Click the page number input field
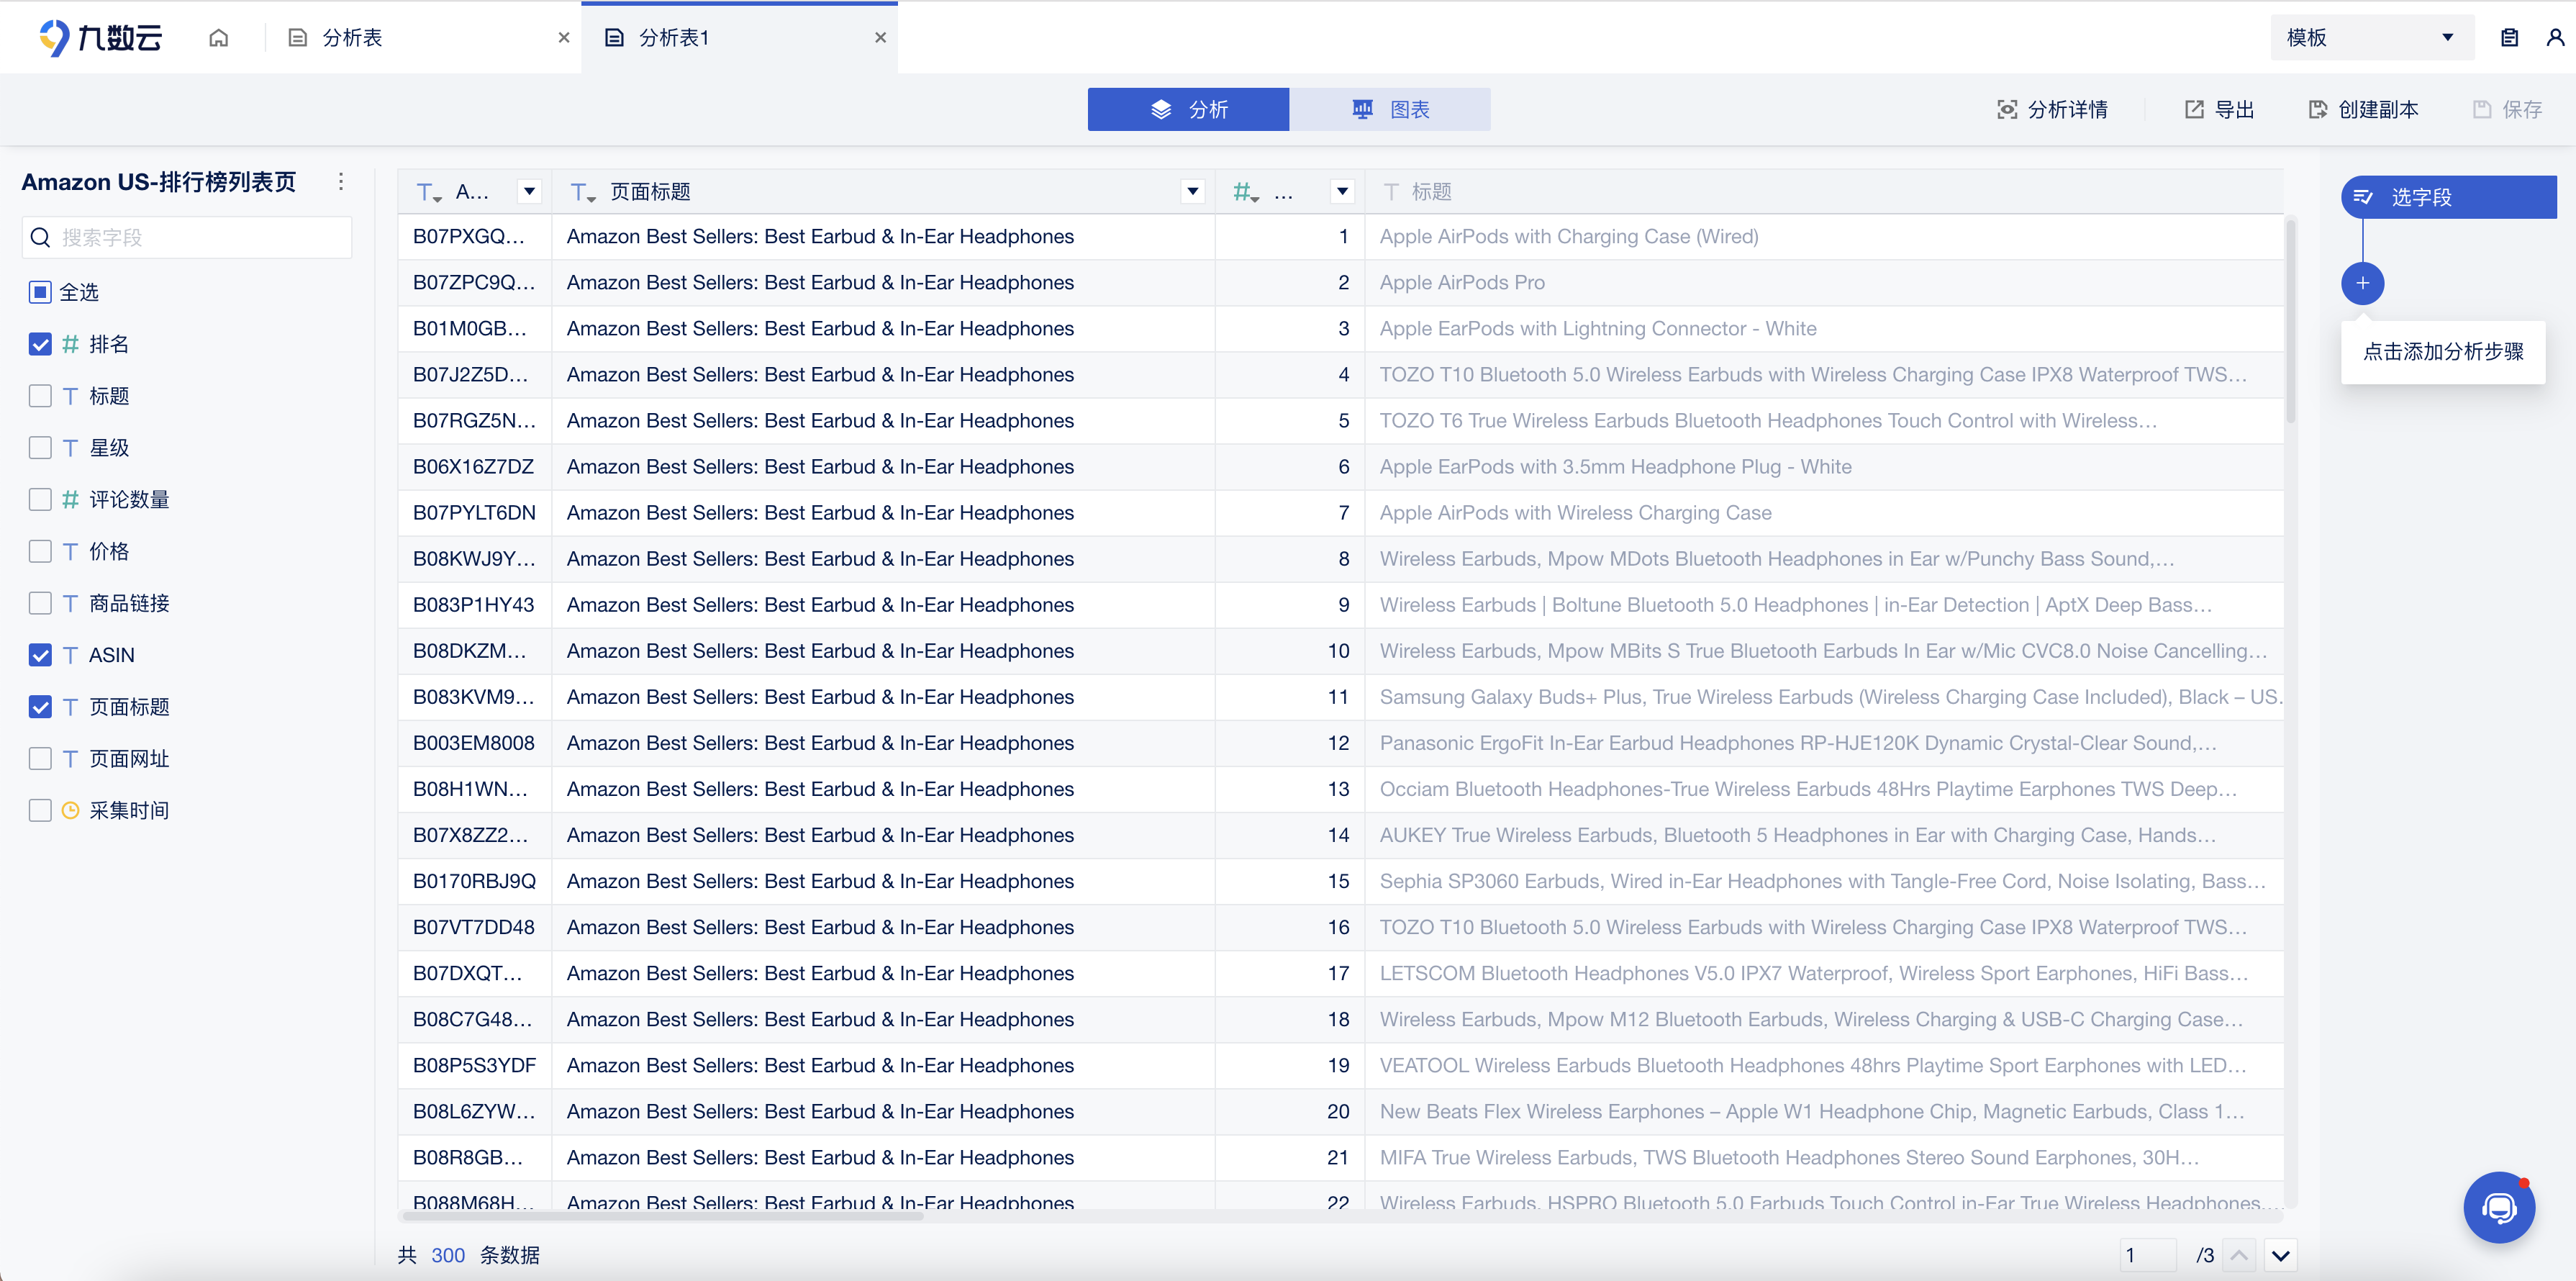 point(2148,1255)
